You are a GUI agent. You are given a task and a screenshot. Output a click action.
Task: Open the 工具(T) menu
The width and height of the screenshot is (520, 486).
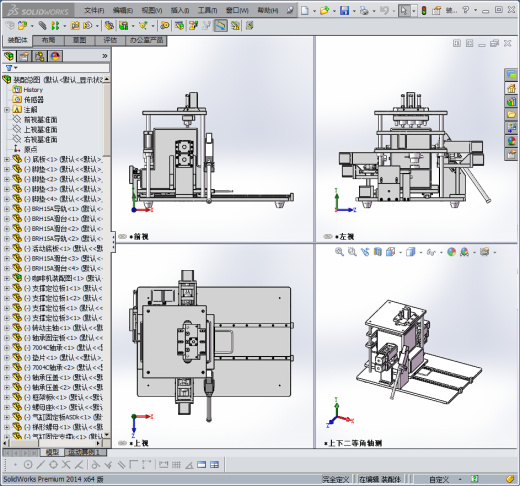point(208,11)
